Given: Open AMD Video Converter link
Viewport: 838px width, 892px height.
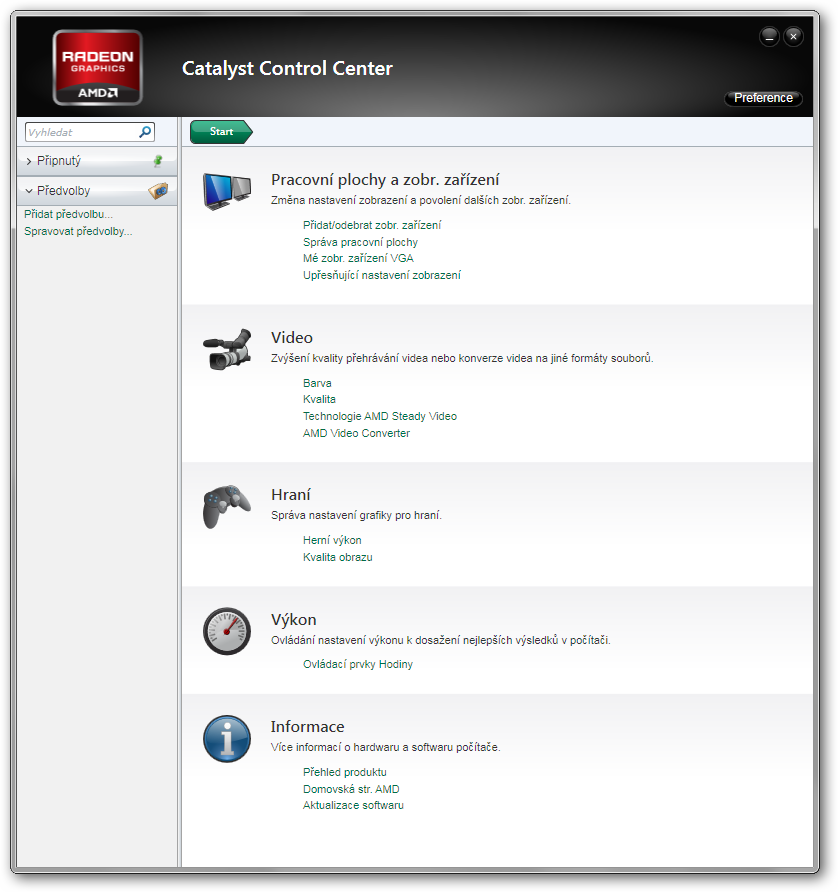Looking at the screenshot, I should [356, 433].
